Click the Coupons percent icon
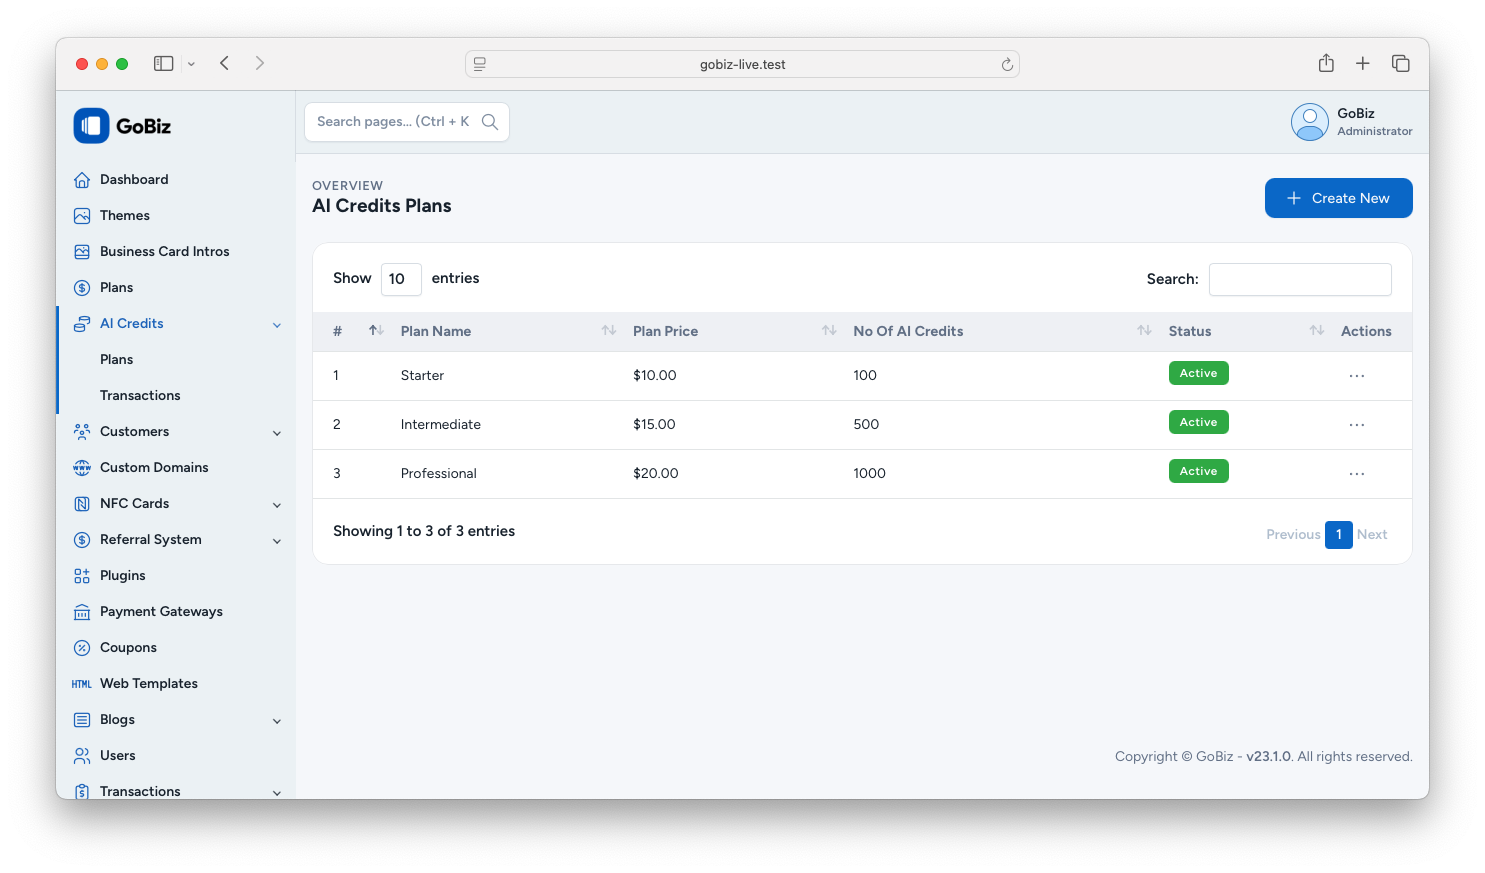The height and width of the screenshot is (873, 1485). [82, 648]
